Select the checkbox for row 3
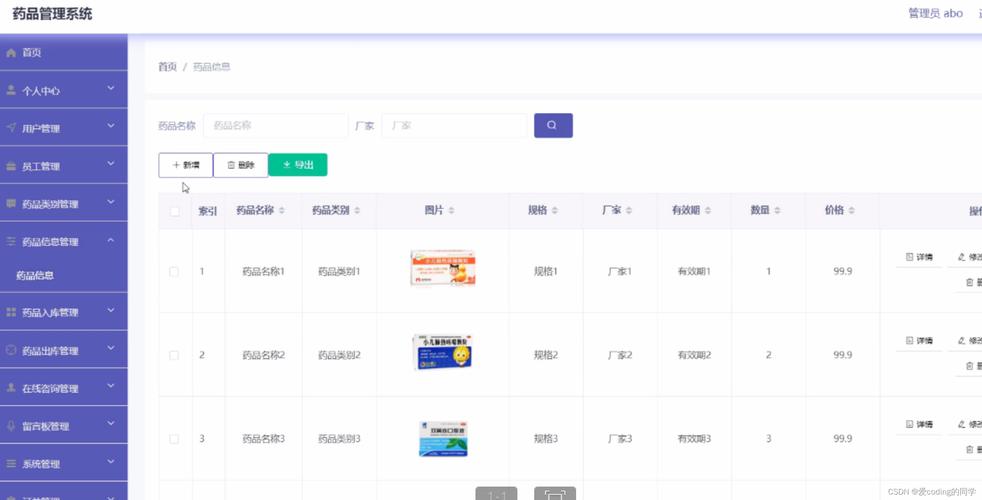The width and height of the screenshot is (982, 500). click(175, 439)
